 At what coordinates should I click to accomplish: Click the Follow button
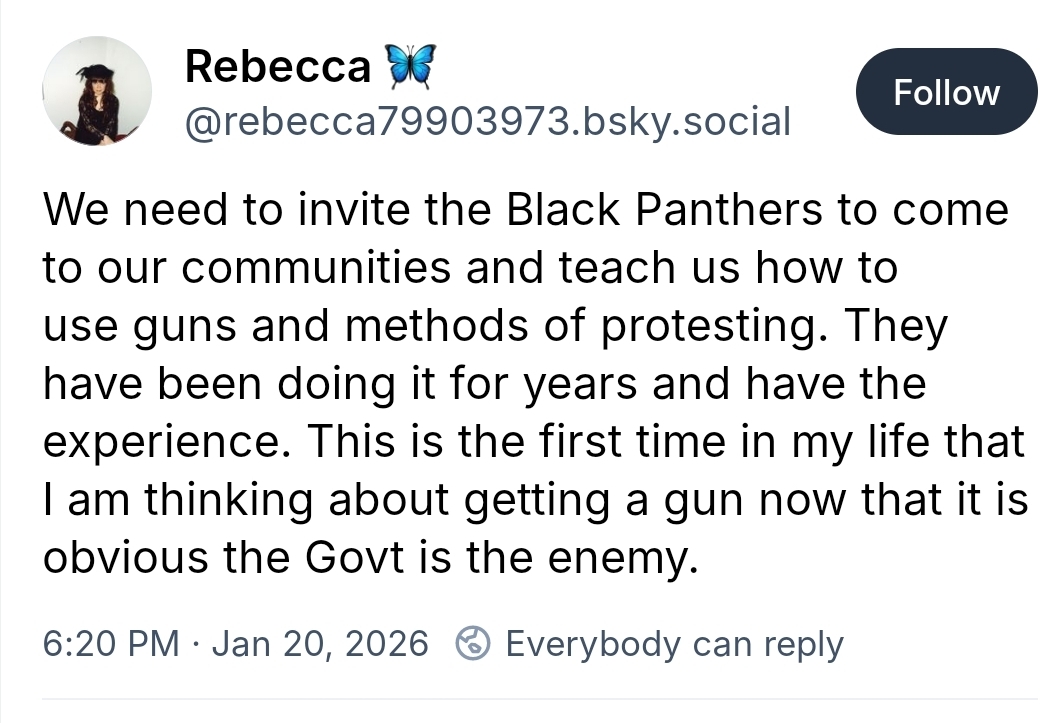tap(945, 92)
